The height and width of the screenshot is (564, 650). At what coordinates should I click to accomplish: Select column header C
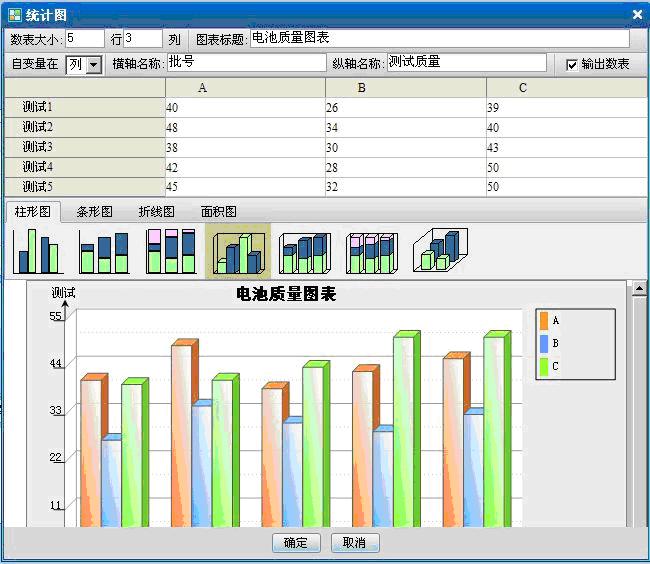[566, 88]
